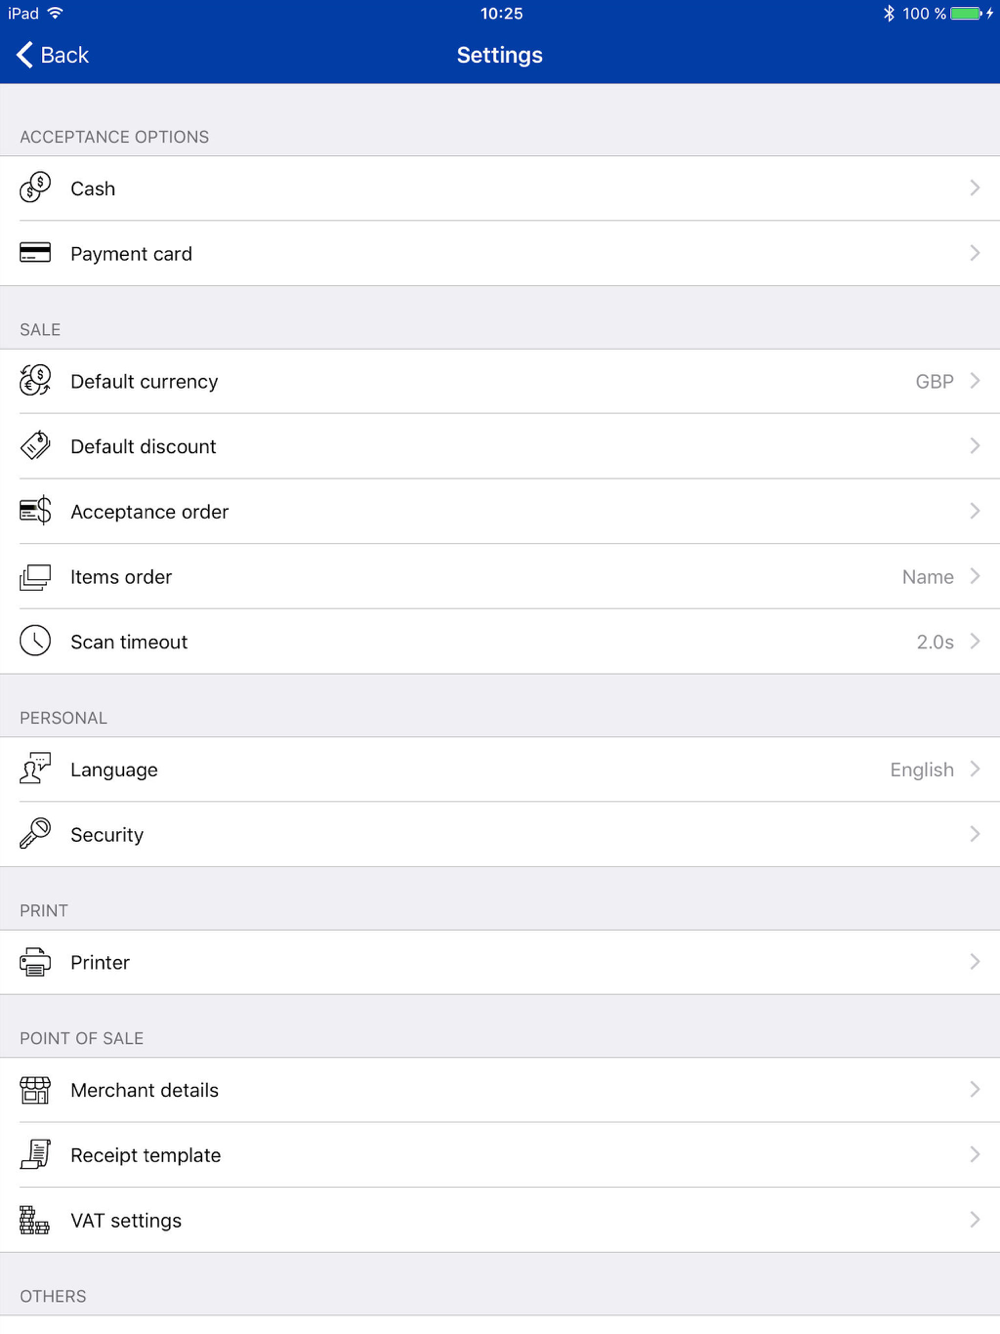Open the Acceptance order menu item
The image size is (1000, 1334).
500,511
